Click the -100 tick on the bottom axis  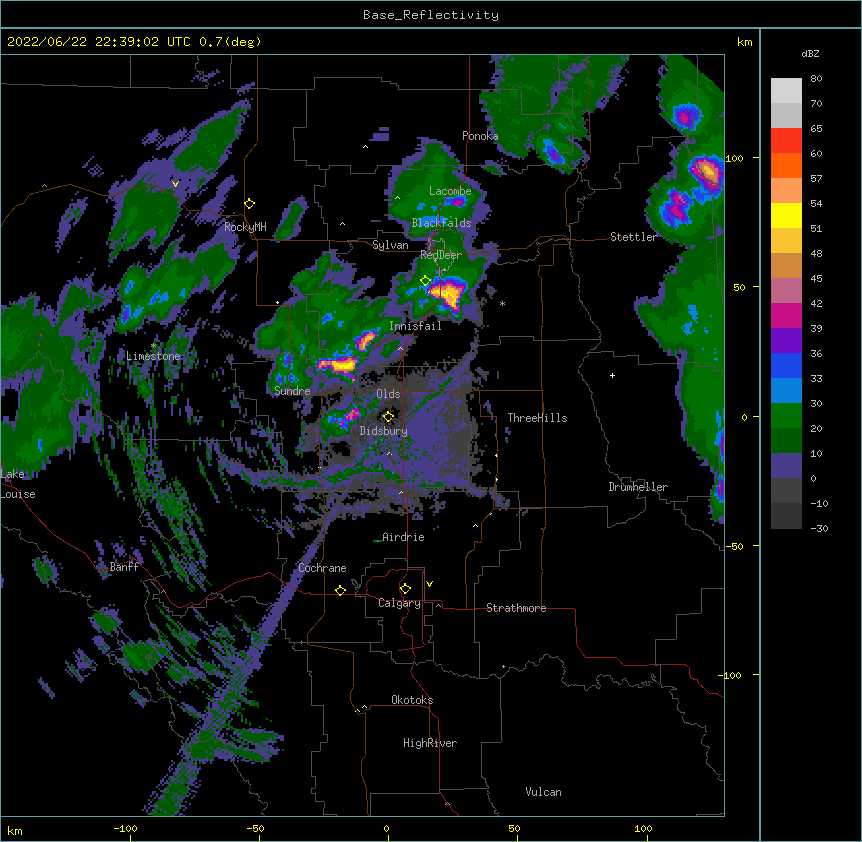click(125, 829)
